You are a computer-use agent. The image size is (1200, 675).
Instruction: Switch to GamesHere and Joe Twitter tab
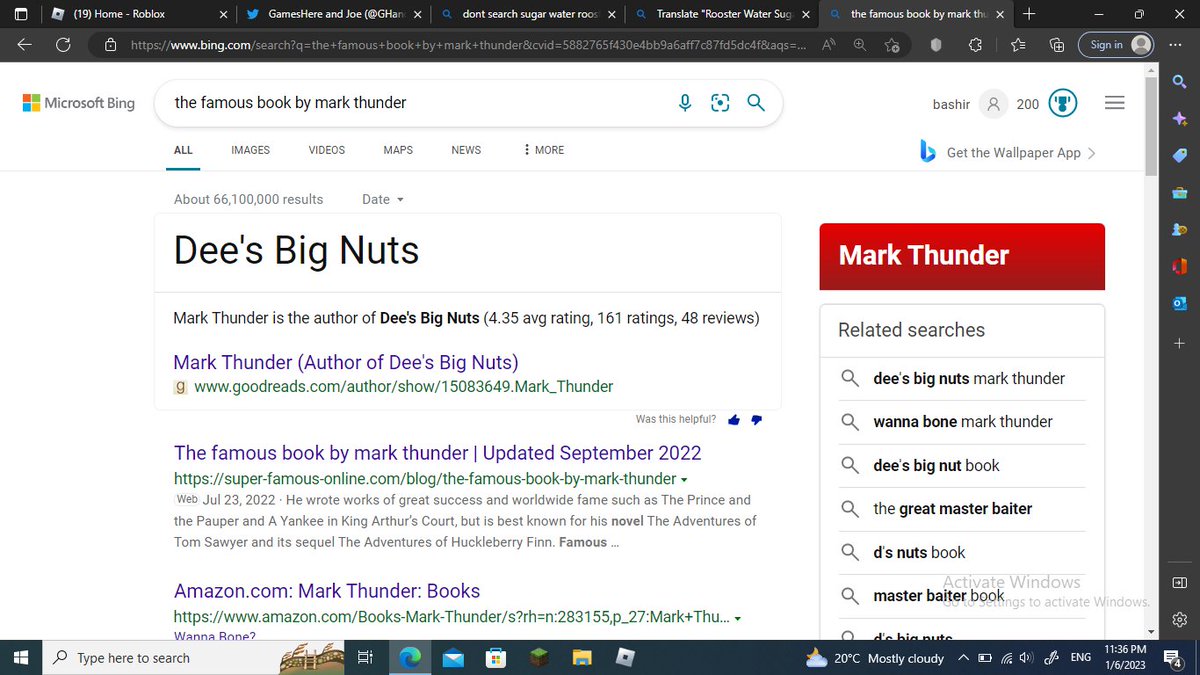332,14
